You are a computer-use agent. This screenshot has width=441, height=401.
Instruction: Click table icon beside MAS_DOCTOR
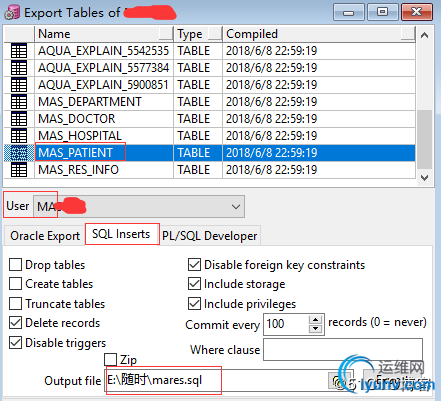pyautogui.click(x=19, y=119)
